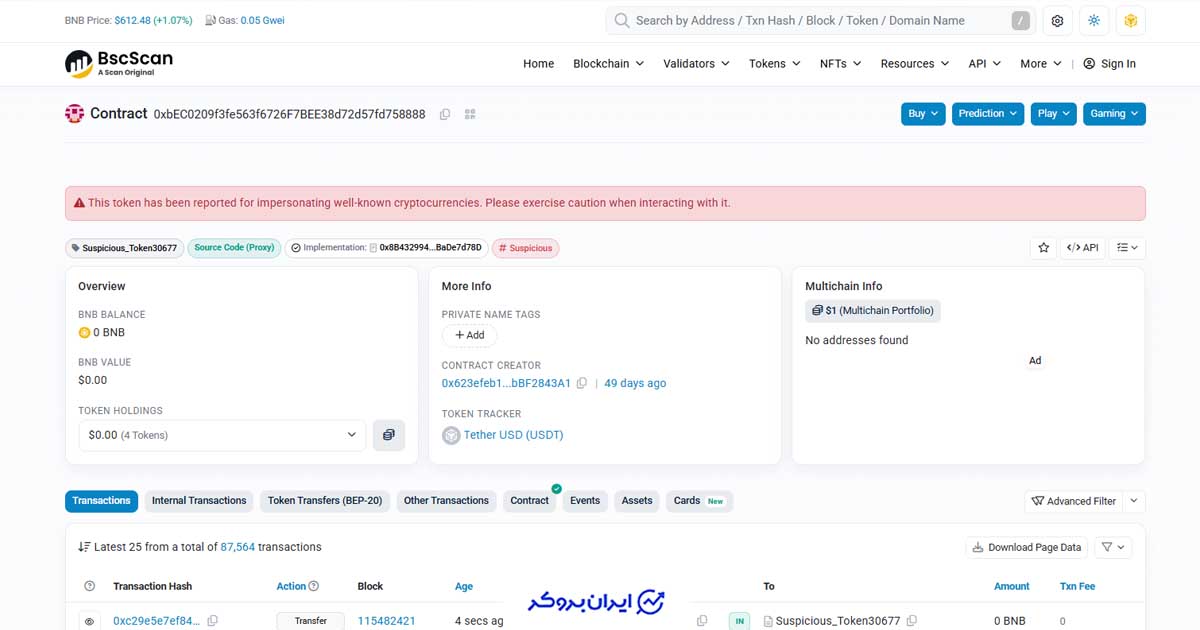Focus the address search input field
Viewport: 1200px width, 630px height.
tap(820, 20)
